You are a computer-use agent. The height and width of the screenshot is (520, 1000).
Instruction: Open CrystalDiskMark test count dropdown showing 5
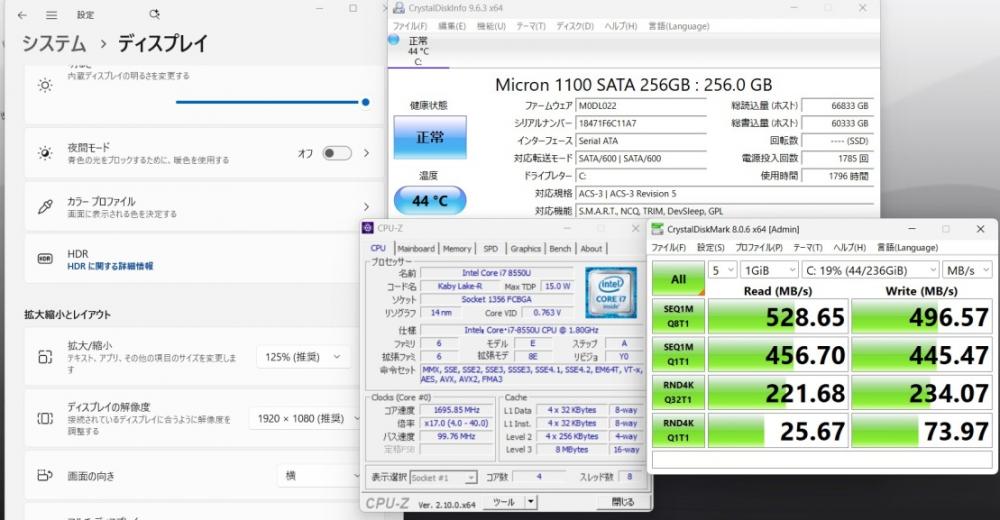point(723,271)
